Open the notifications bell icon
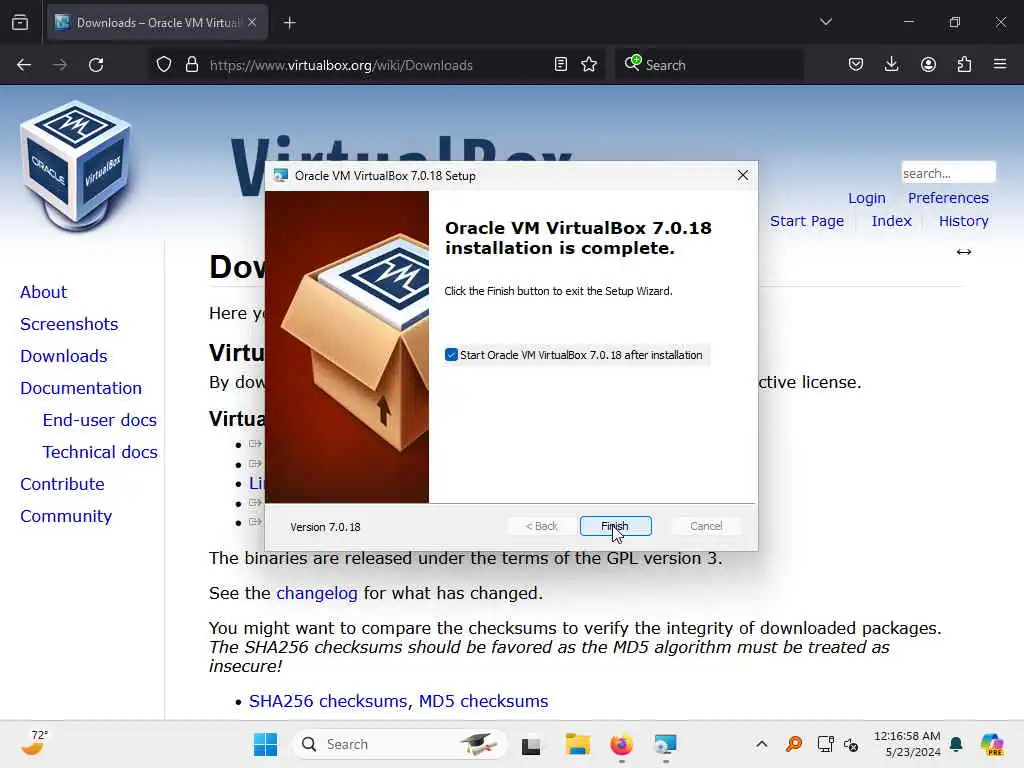Screen dimensions: 1024x768 [x=956, y=744]
